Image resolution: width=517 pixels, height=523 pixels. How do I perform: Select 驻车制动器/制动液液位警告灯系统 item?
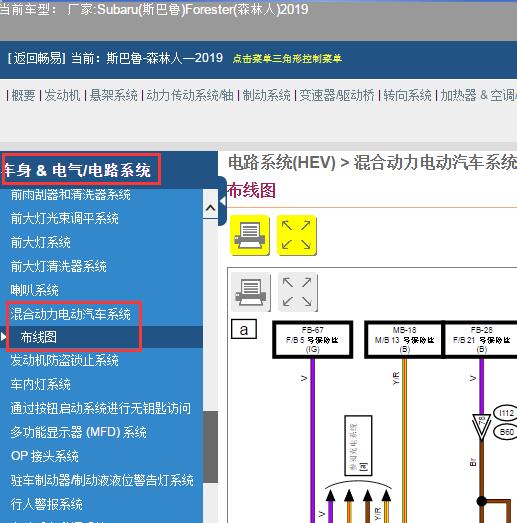pyautogui.click(x=102, y=480)
